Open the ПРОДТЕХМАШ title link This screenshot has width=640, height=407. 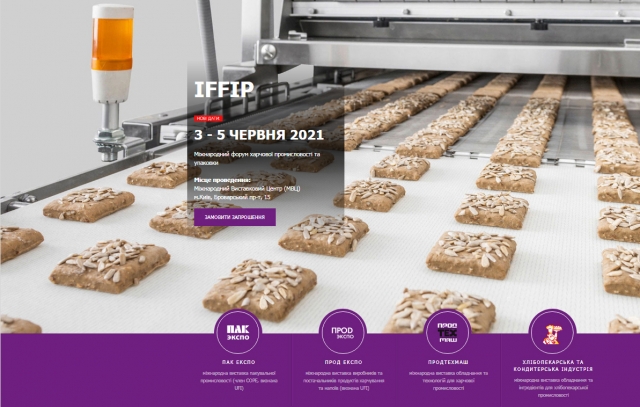448,362
